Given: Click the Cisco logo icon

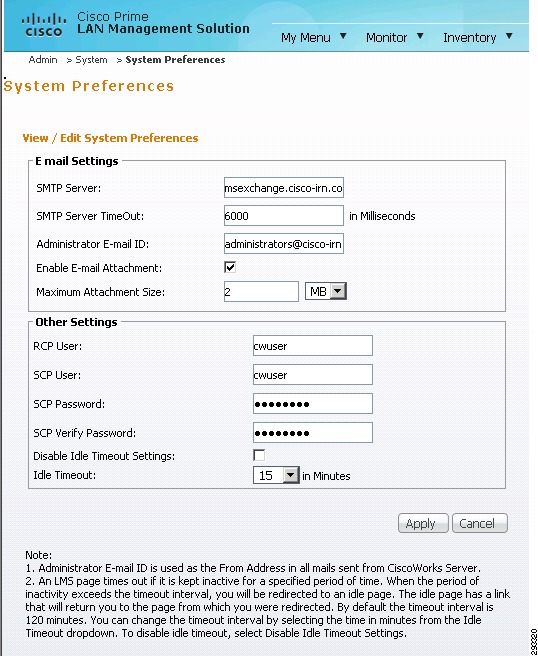Looking at the screenshot, I should tap(44, 25).
